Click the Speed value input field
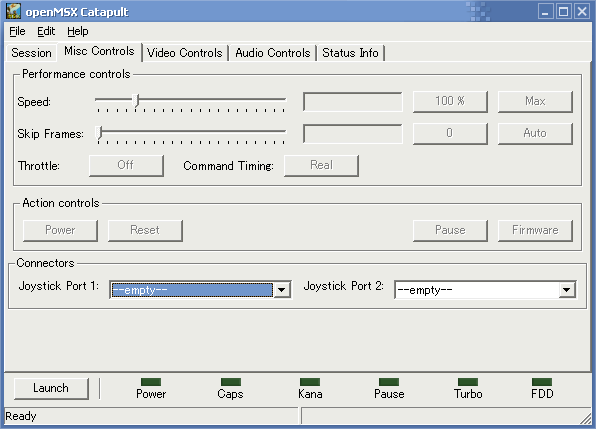Image resolution: width=596 pixels, height=429 pixels. [353, 102]
